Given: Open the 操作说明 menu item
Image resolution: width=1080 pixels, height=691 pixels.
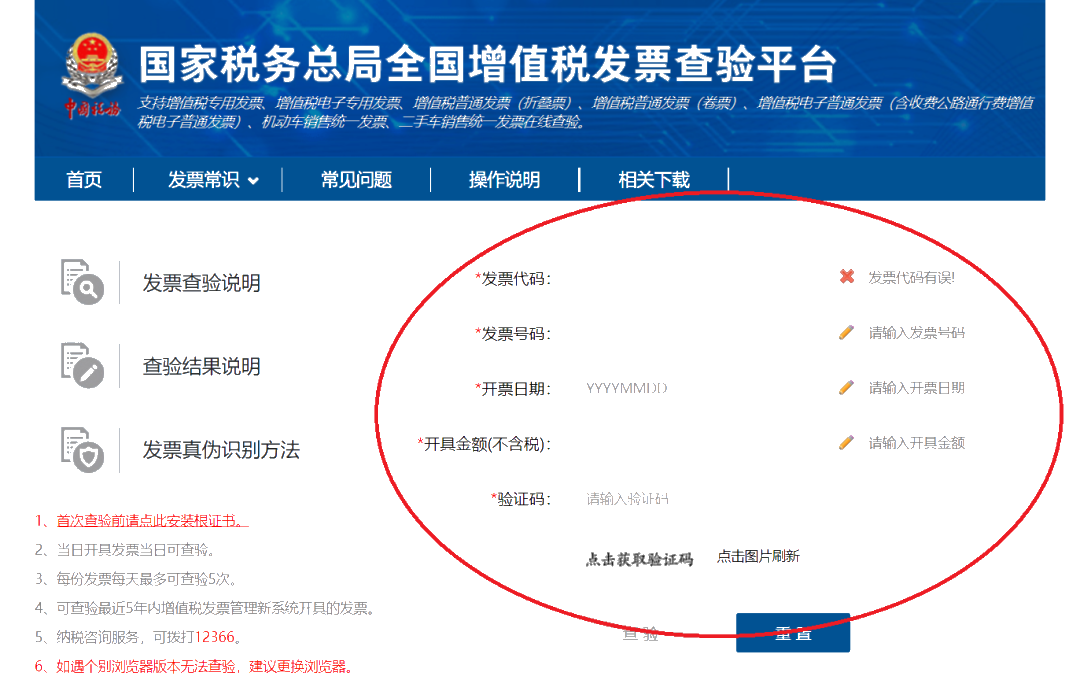Looking at the screenshot, I should [x=504, y=180].
